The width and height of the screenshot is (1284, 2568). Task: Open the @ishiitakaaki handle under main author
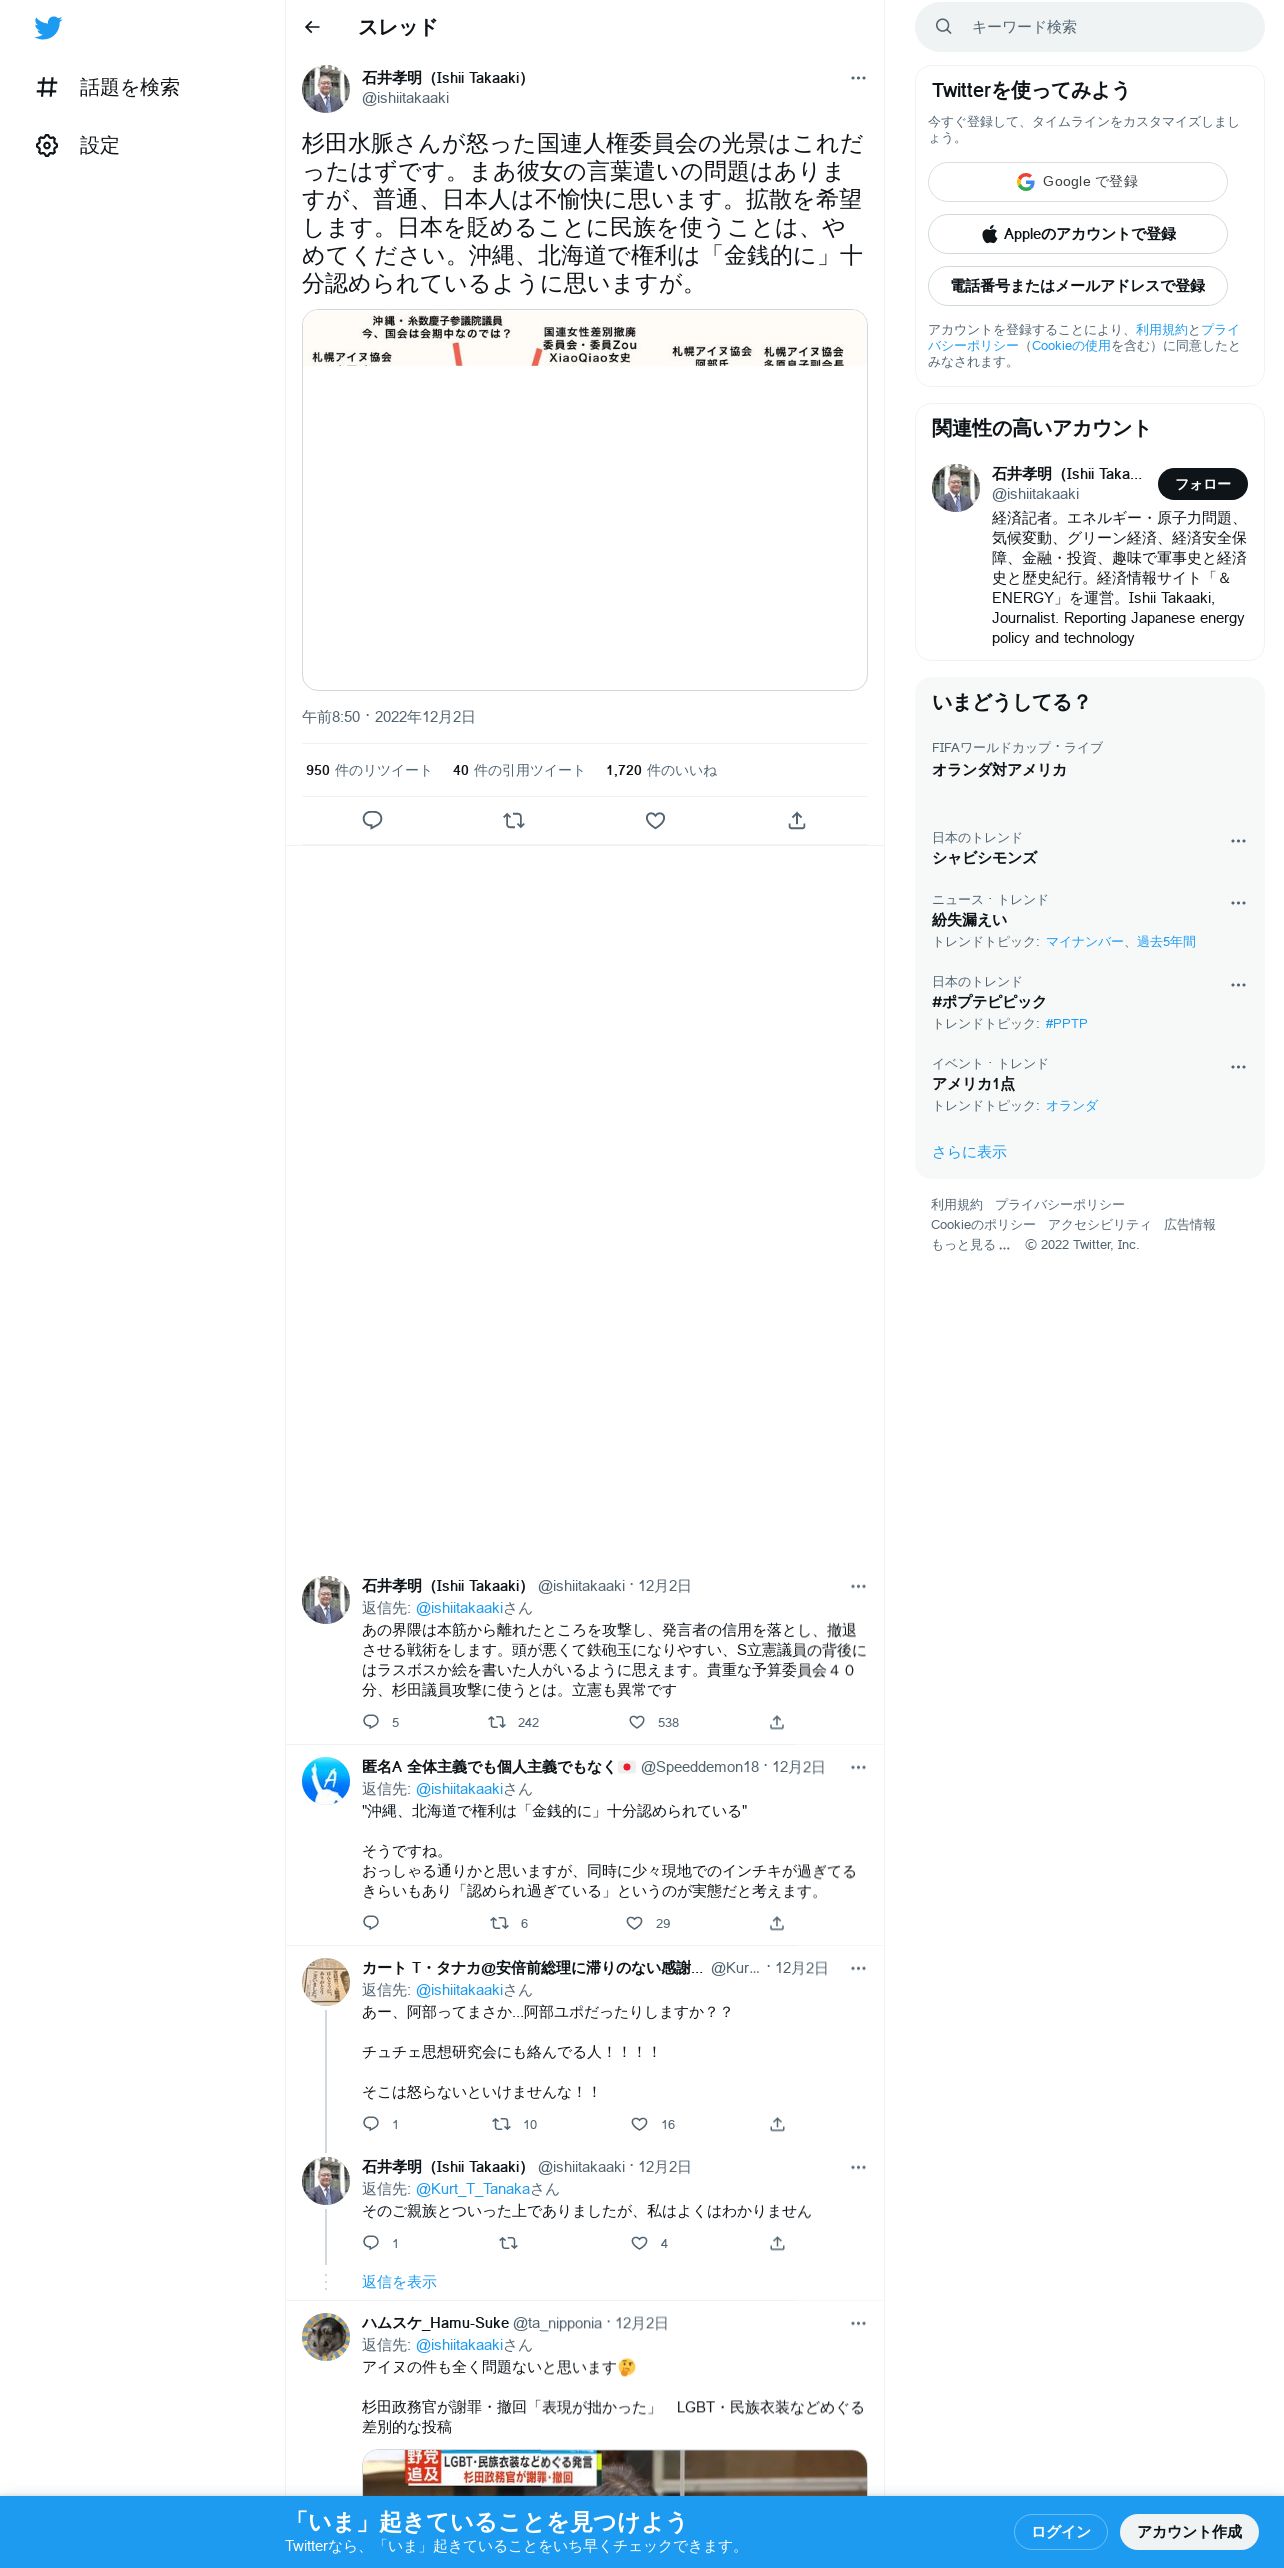coord(405,98)
